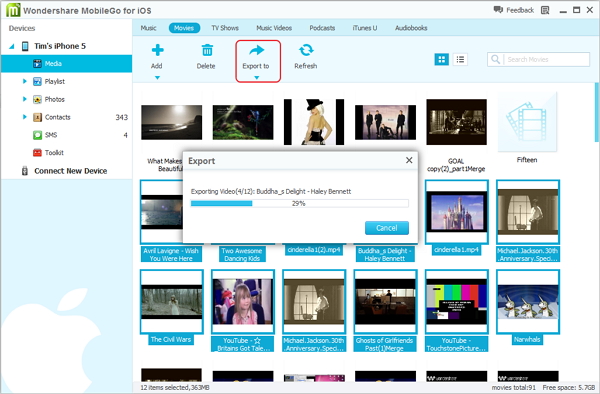Select YouTube Britains Got Talent thumbnail

click(x=243, y=301)
